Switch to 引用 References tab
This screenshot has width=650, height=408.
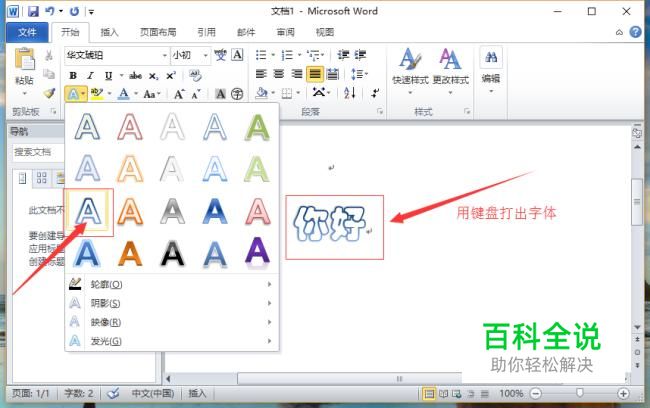206,32
